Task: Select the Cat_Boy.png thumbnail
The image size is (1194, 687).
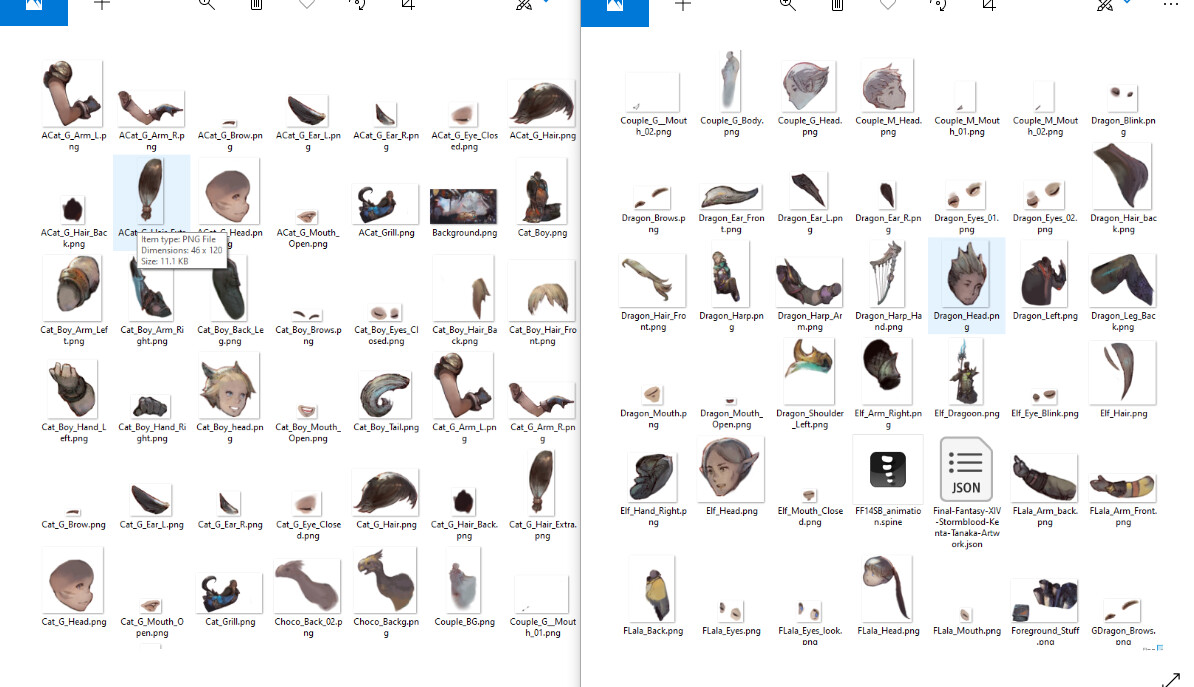Action: coord(541,192)
